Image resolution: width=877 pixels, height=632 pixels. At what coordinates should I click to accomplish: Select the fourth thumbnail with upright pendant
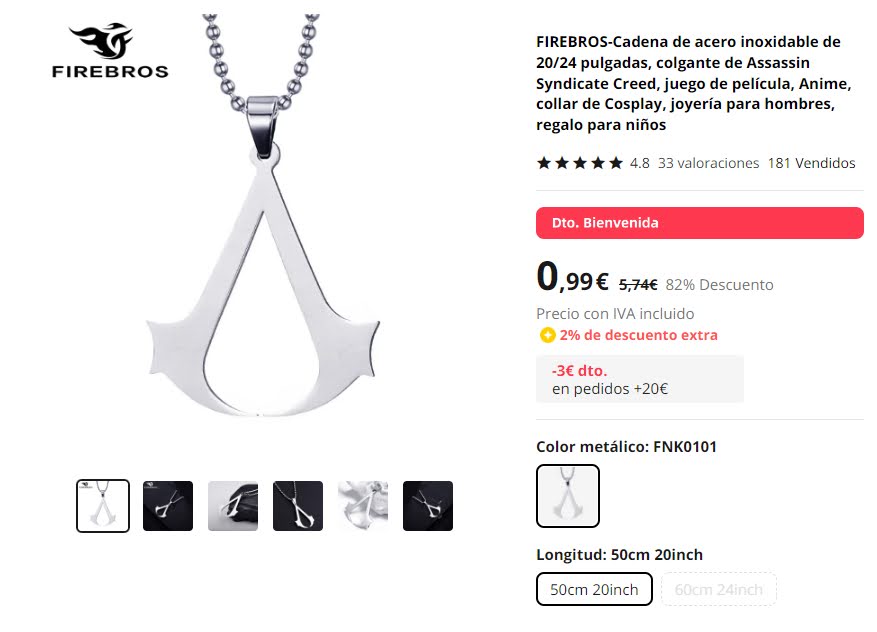click(298, 506)
